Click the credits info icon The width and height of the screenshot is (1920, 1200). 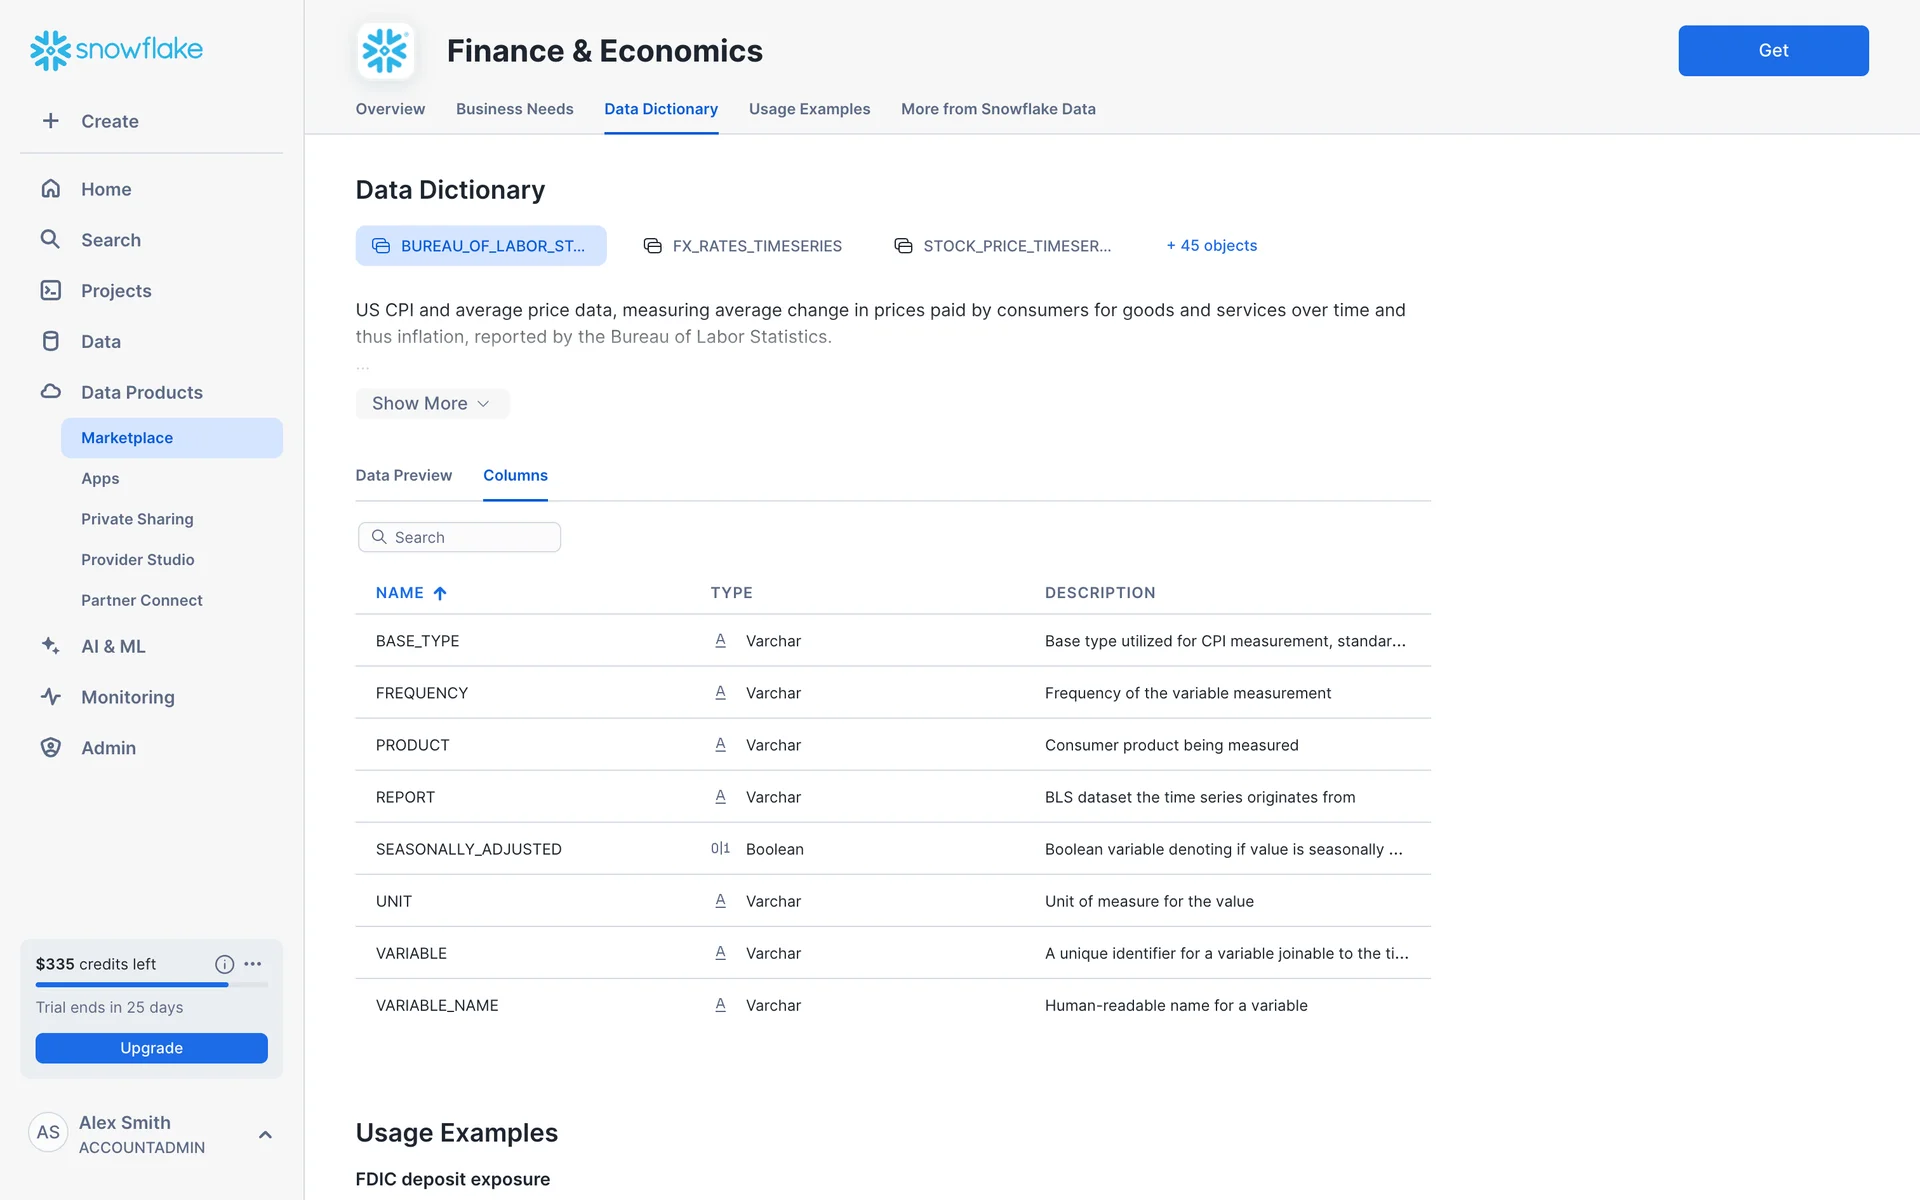[x=224, y=964]
